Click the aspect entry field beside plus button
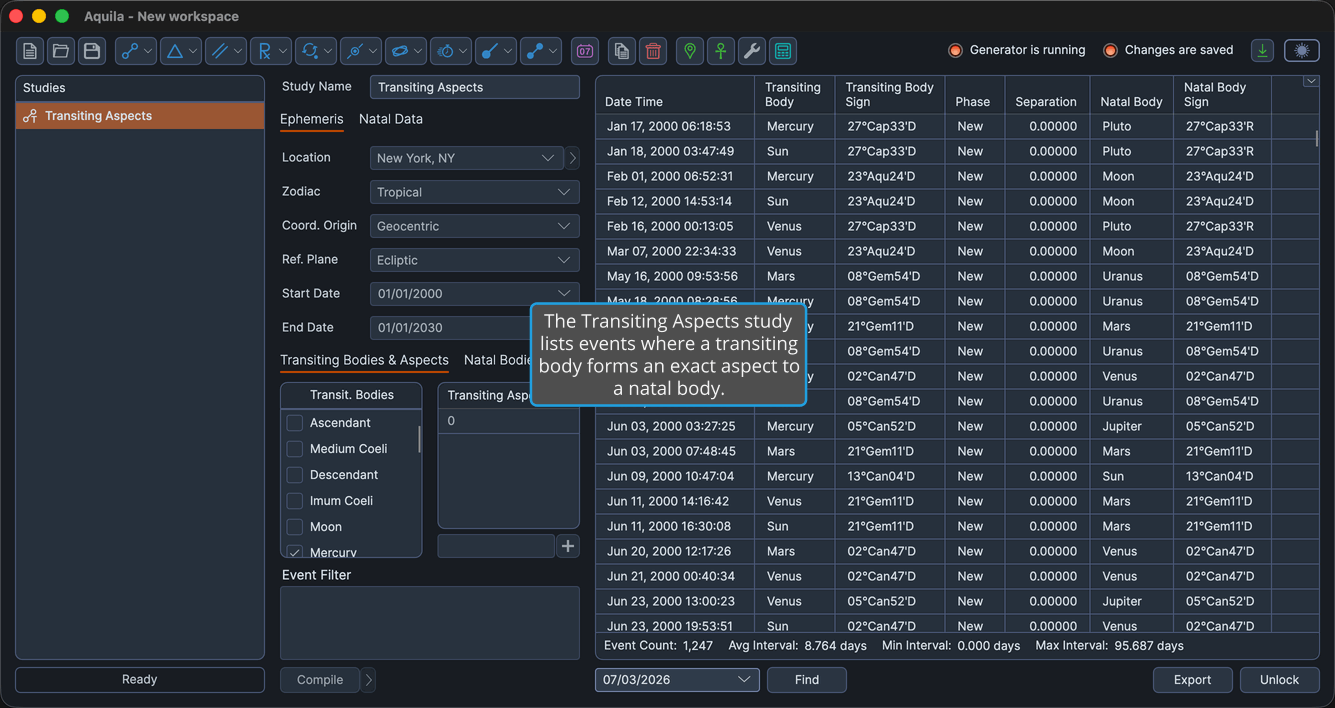The height and width of the screenshot is (708, 1335). (496, 546)
